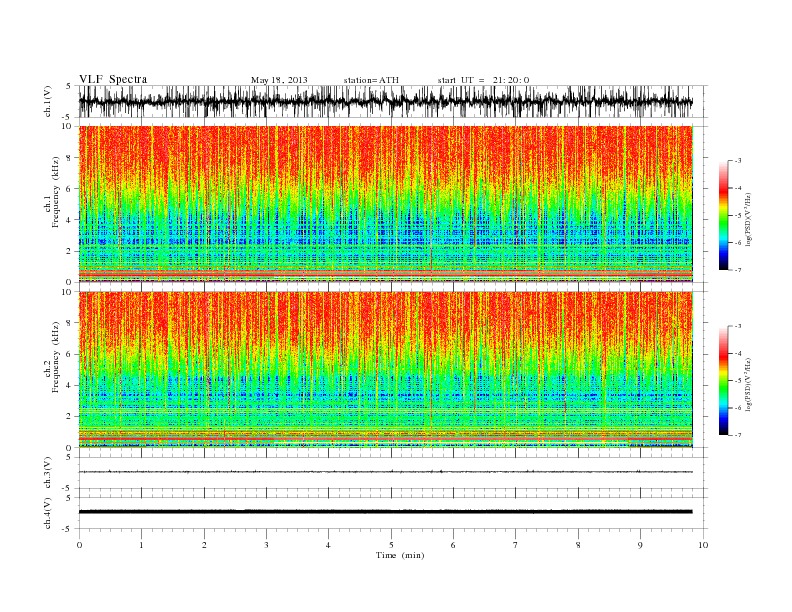Click the "ch.4(V)" axis label

coord(48,513)
